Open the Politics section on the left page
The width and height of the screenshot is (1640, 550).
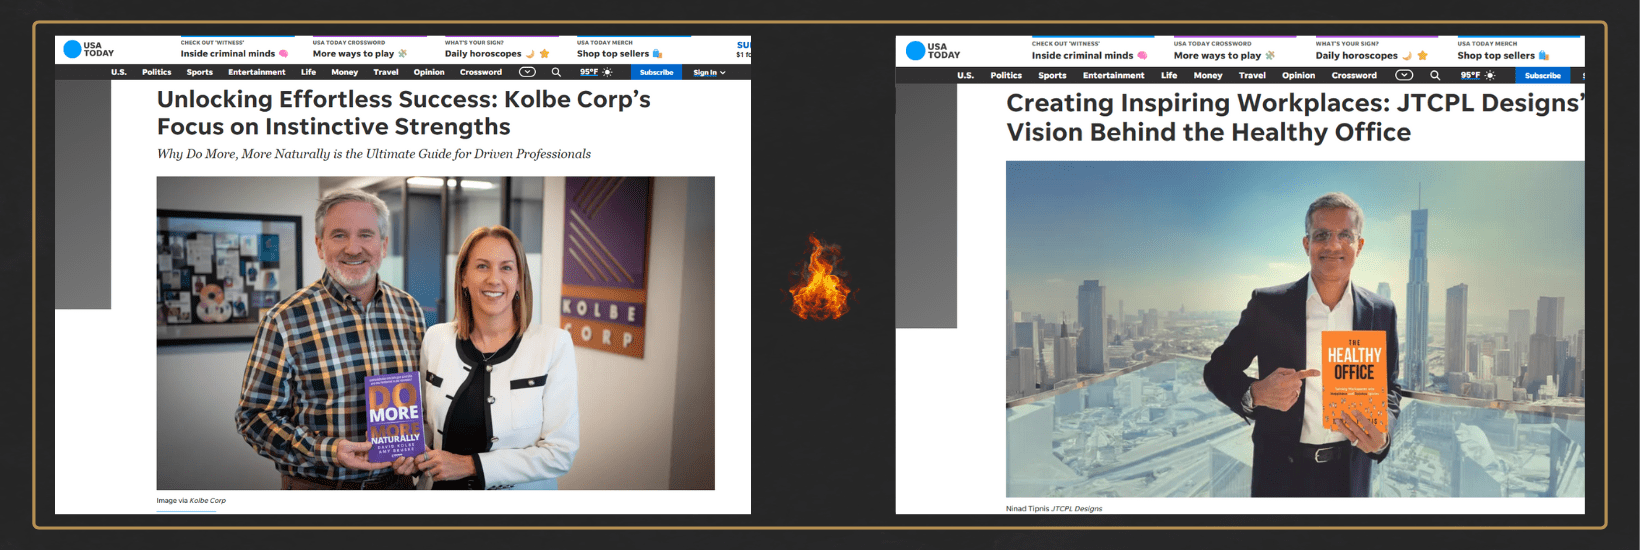point(157,72)
